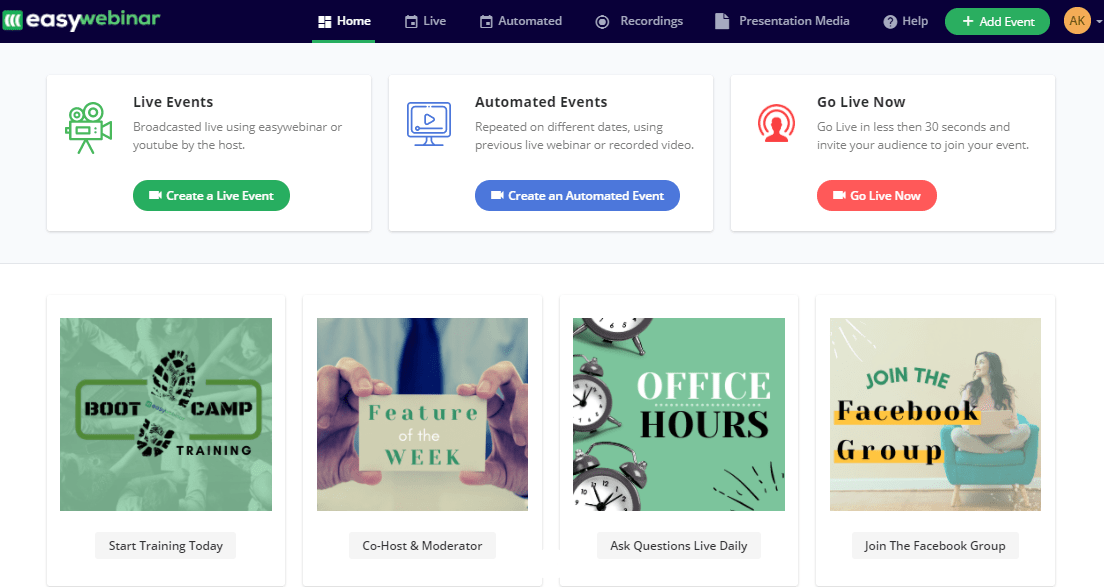Open the Help menu item
The height and width of the screenshot is (587, 1104).
tap(905, 21)
